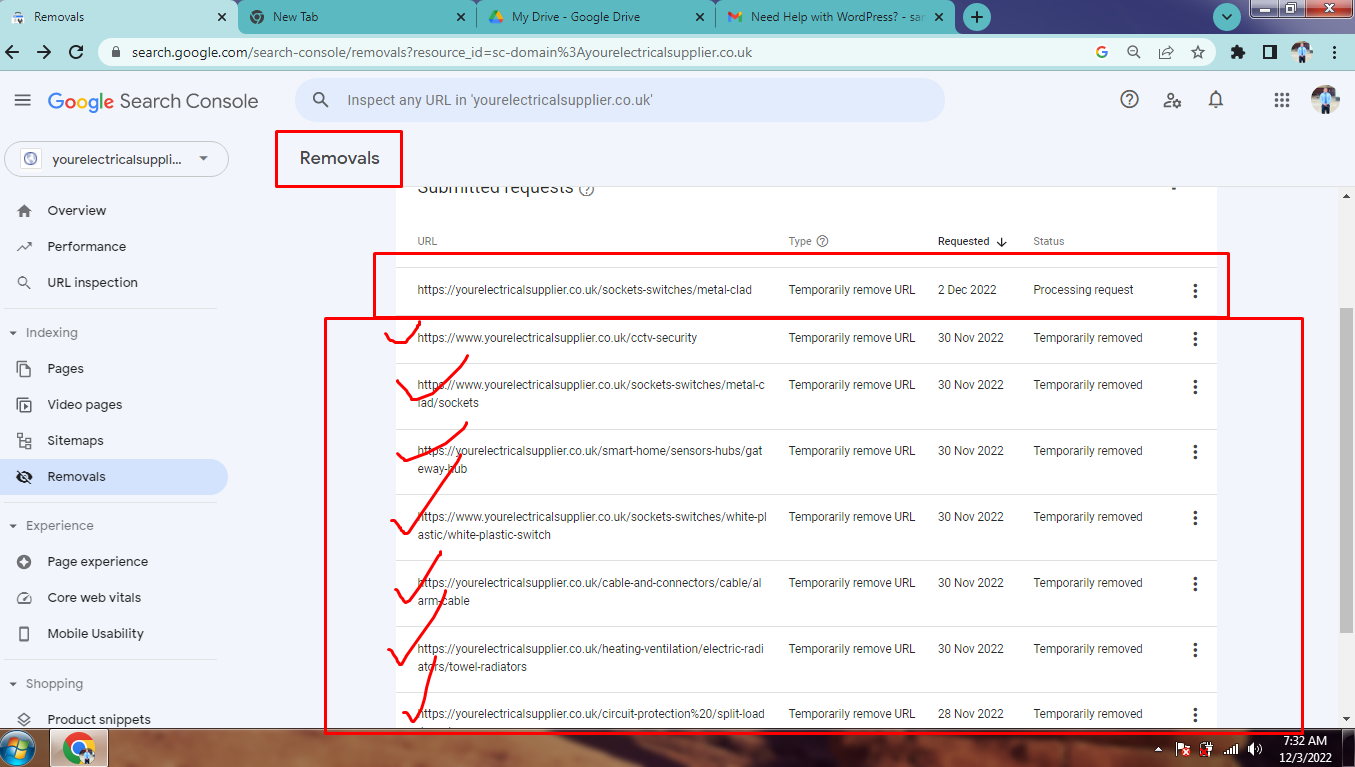Click the Type column help tooltip
The width and height of the screenshot is (1355, 767).
(x=822, y=240)
